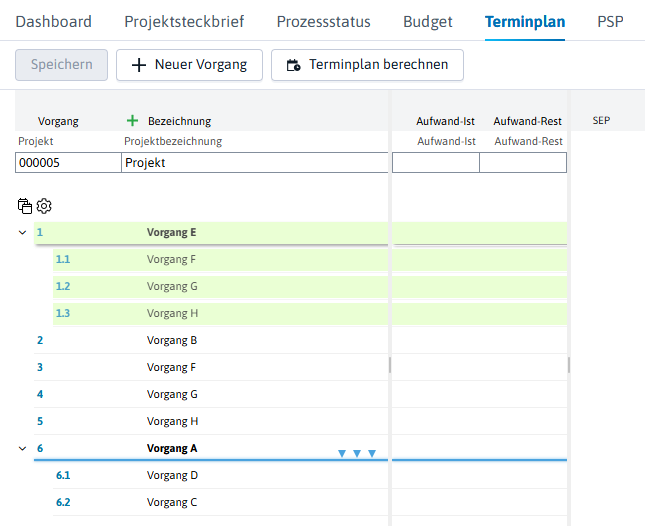The width and height of the screenshot is (645, 526).
Task: Click the Speichern button
Action: coord(62,65)
